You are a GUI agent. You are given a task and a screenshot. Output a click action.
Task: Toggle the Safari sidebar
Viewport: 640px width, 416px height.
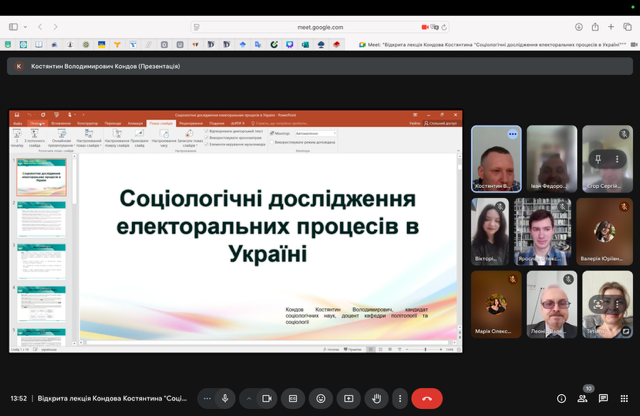(x=13, y=27)
